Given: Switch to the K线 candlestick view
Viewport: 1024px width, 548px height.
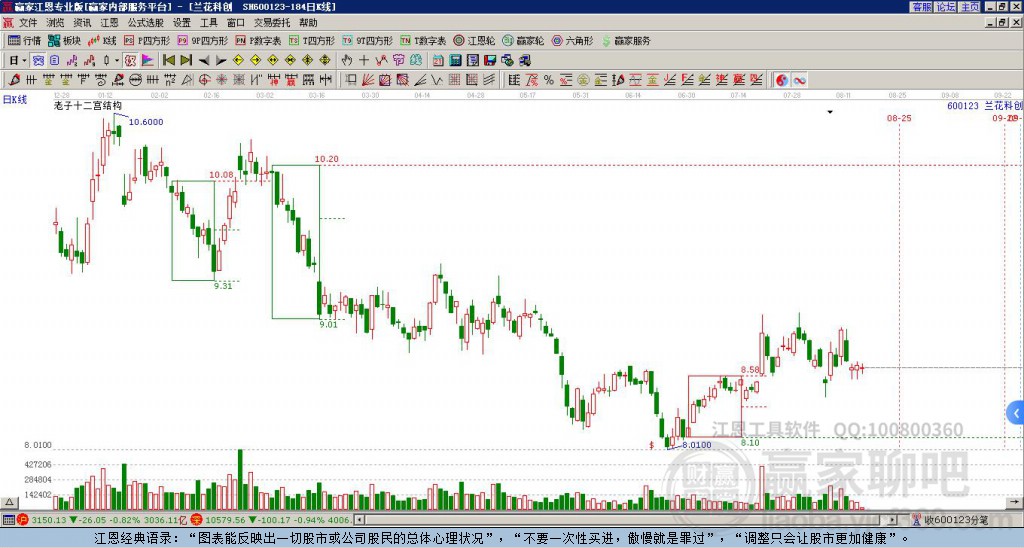Looking at the screenshot, I should click(x=103, y=40).
